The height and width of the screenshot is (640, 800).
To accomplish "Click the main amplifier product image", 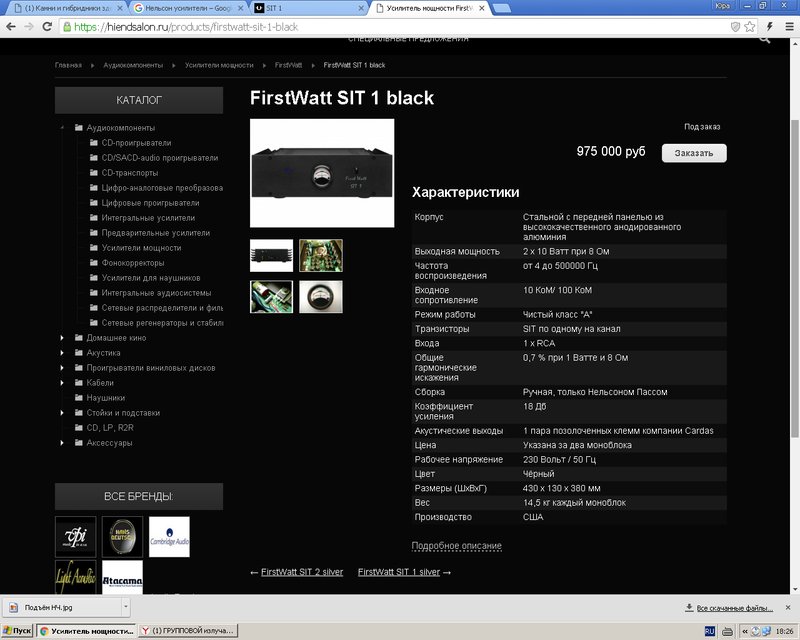I will 322,173.
